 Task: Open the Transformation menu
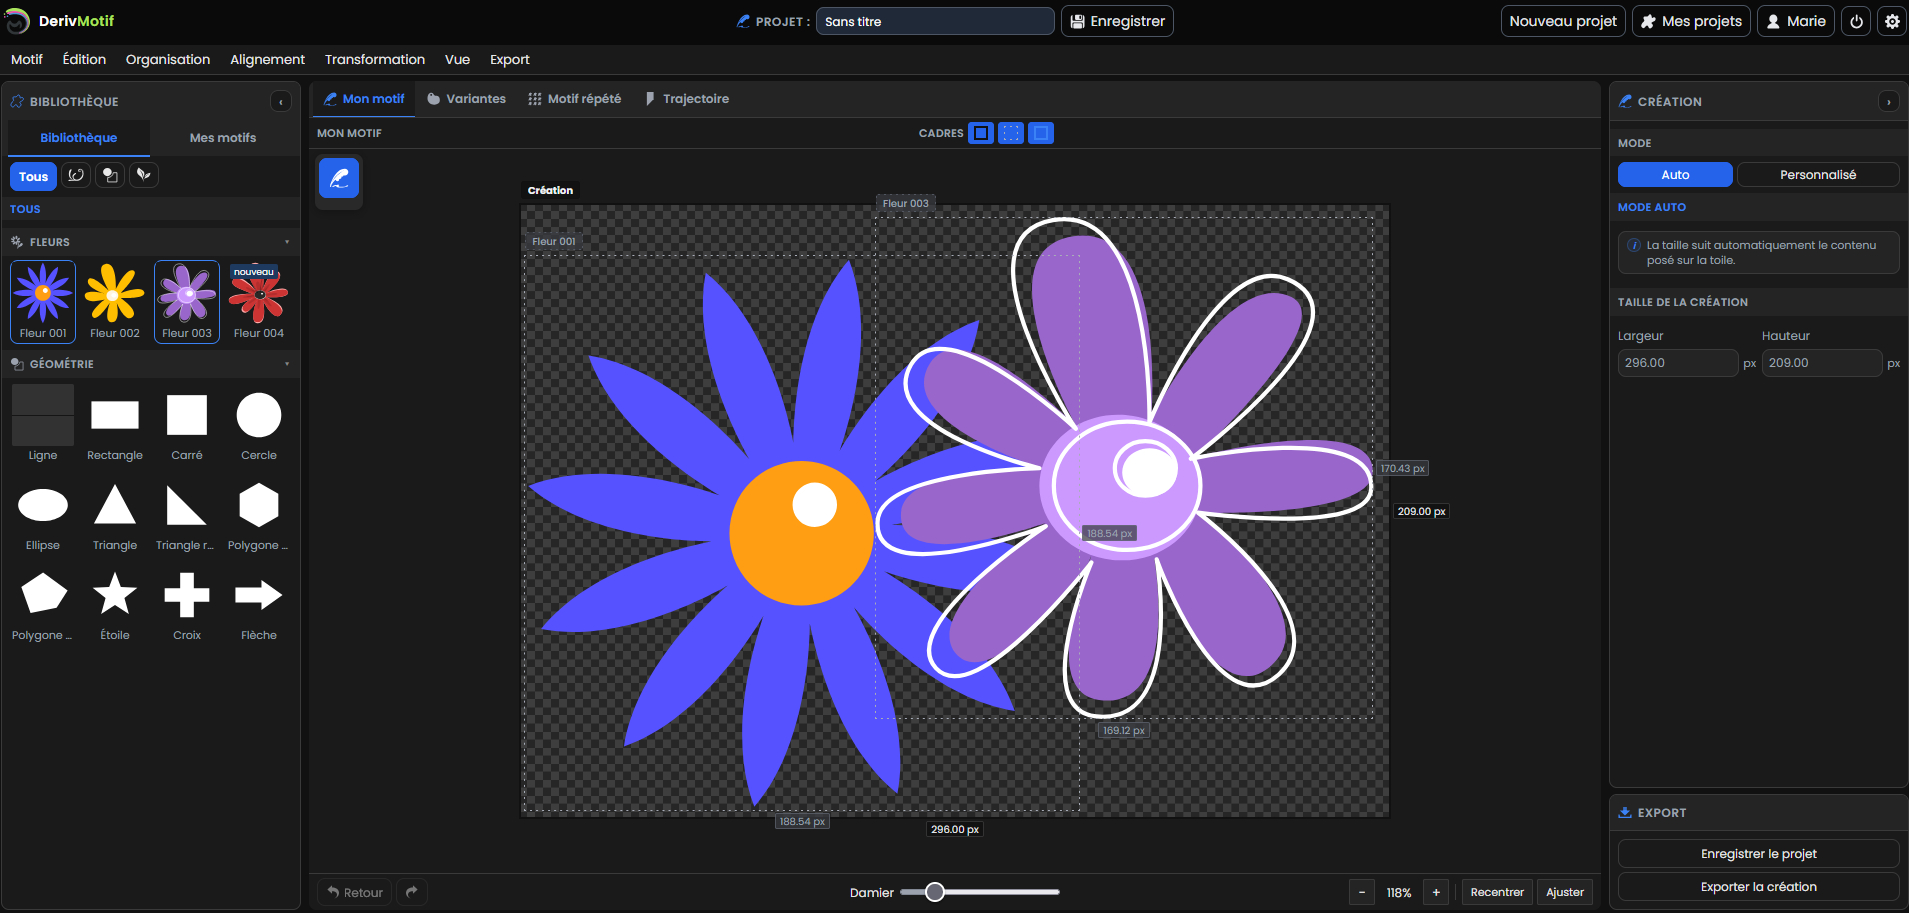tap(375, 59)
